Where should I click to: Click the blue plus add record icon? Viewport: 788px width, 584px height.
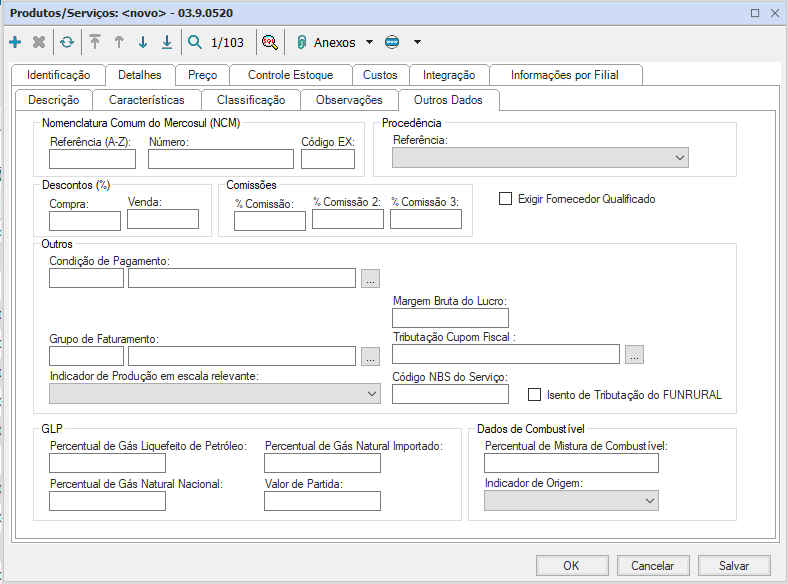pos(14,43)
